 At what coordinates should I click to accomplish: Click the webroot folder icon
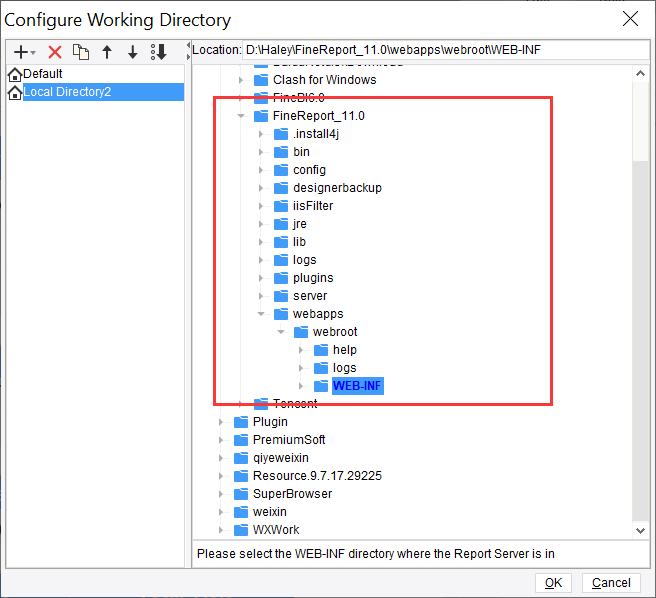point(301,331)
